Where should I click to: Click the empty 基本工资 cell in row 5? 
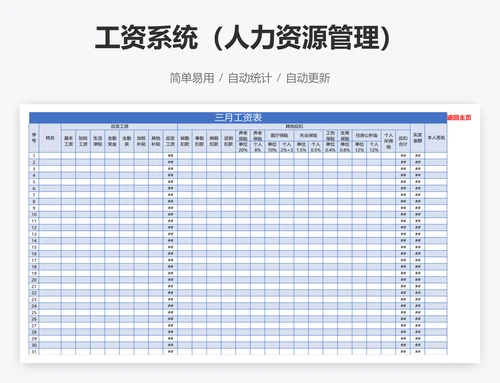point(68,182)
